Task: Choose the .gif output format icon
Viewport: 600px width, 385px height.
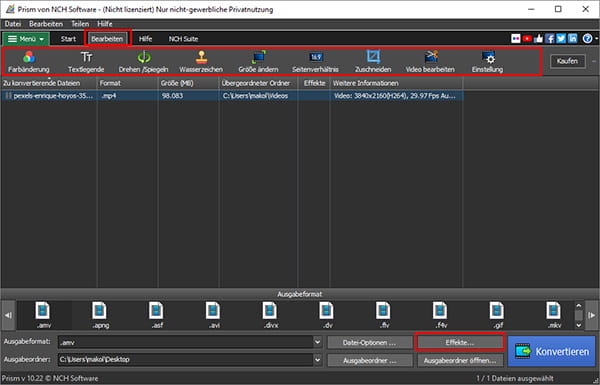Action: [497, 315]
